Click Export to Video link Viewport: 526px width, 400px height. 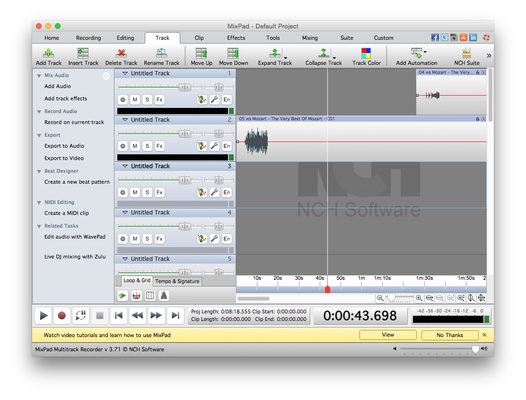pyautogui.click(x=64, y=158)
